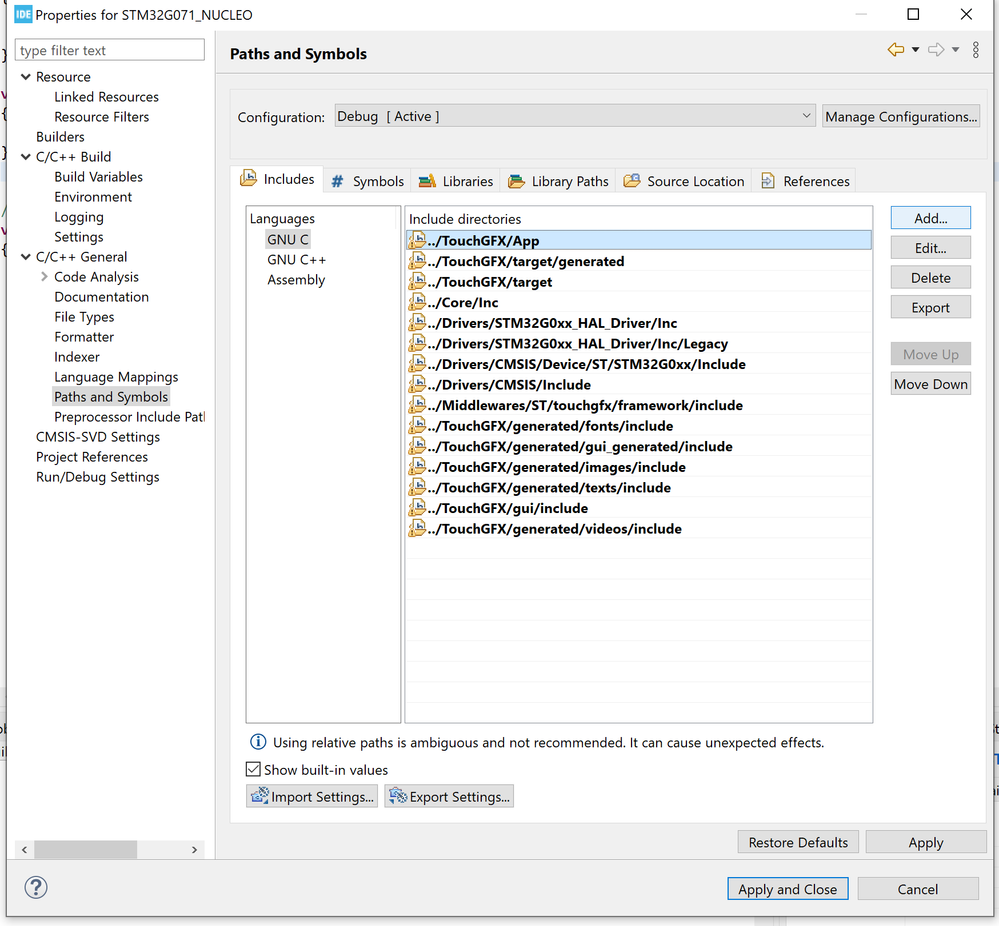This screenshot has width=999, height=926.
Task: Click the Export Settings... button
Action: [x=449, y=797]
